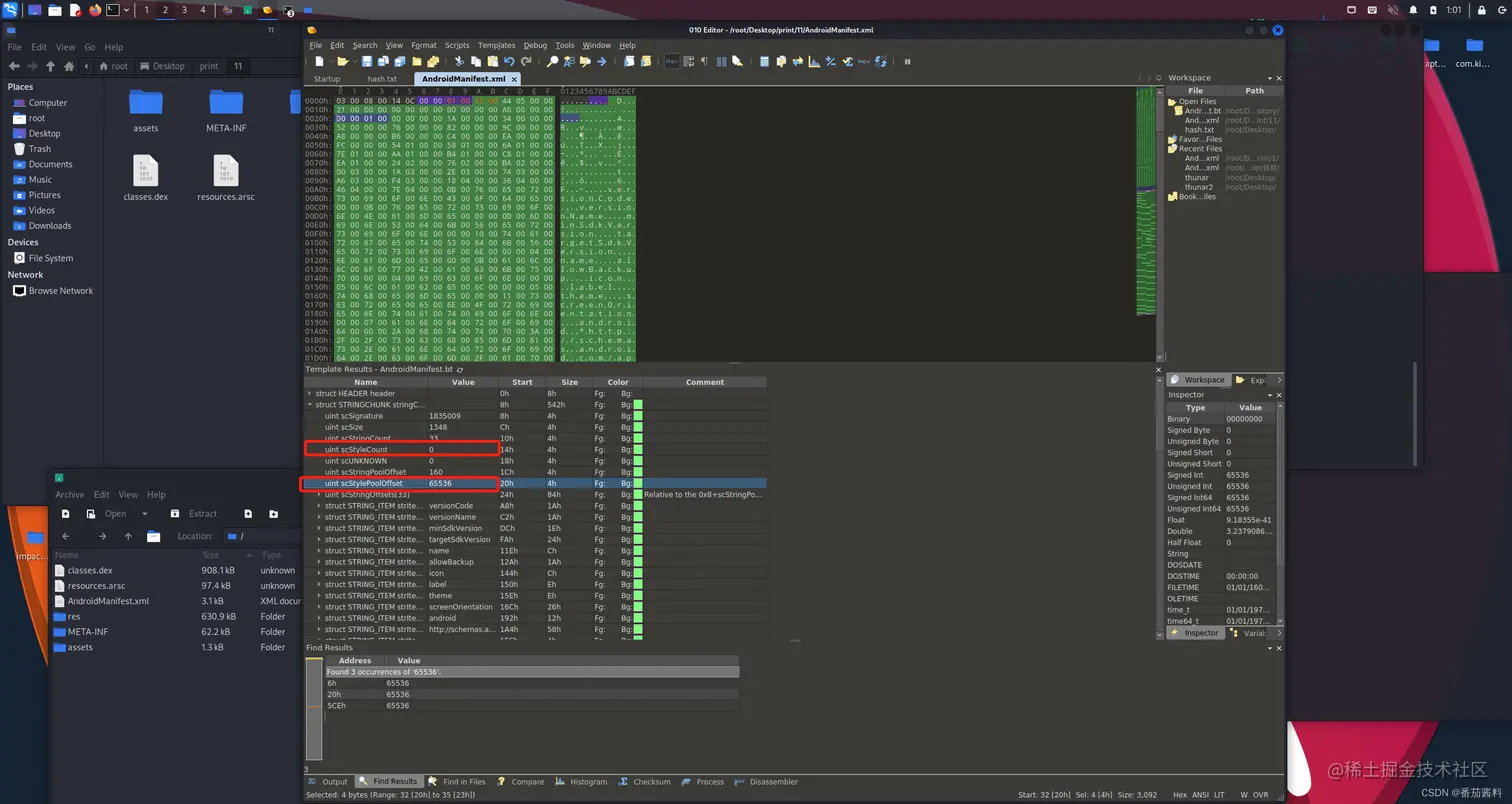Click the highlighter marker toolbar icon
The width and height of the screenshot is (1512, 804).
coord(737,61)
